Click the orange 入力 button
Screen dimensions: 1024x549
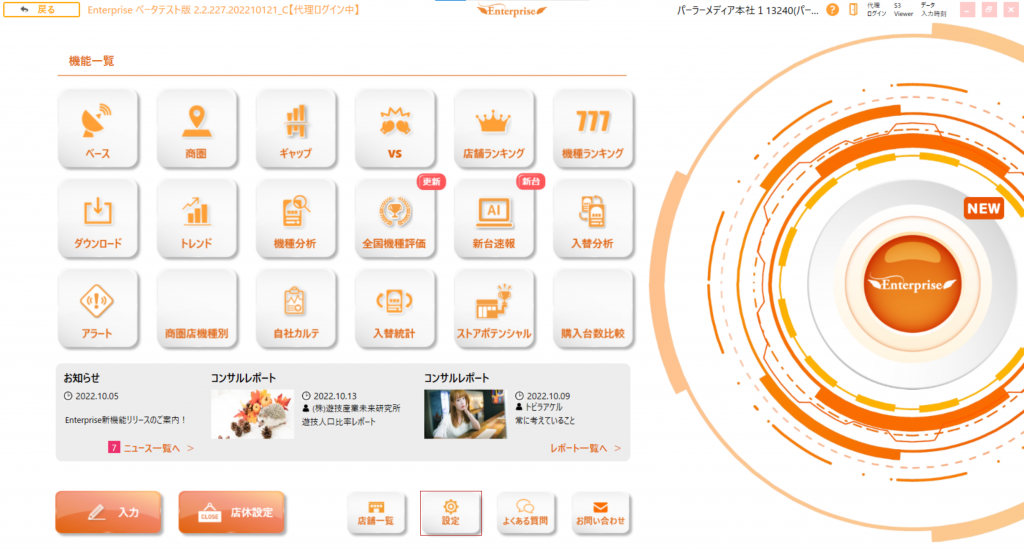108,512
